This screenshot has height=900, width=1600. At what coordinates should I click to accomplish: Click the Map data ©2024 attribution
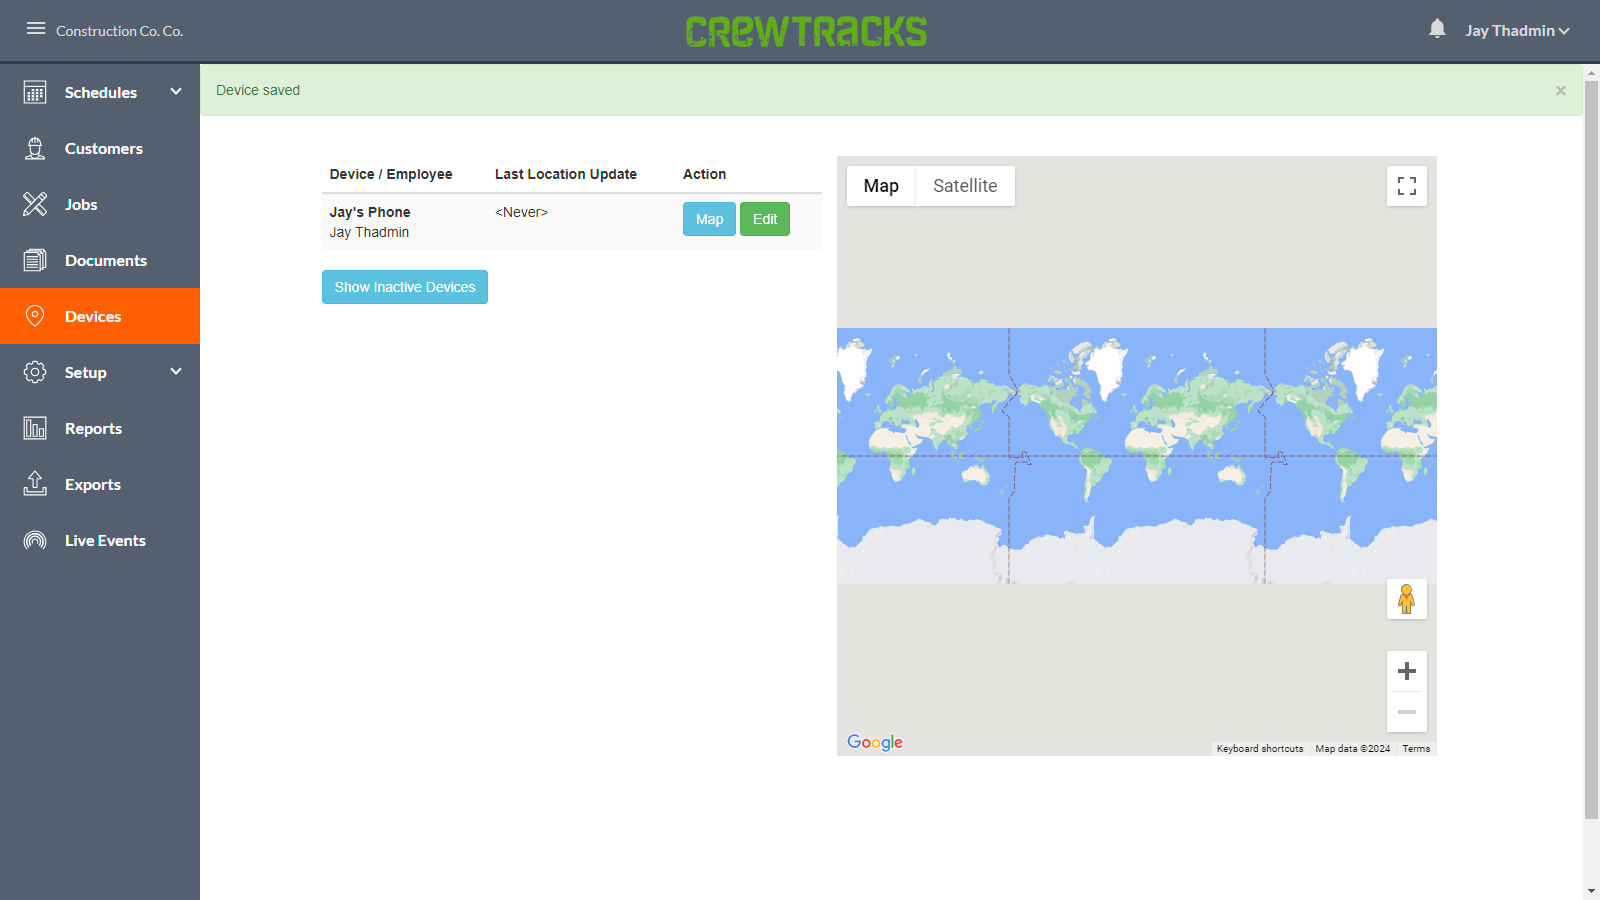tap(1353, 748)
